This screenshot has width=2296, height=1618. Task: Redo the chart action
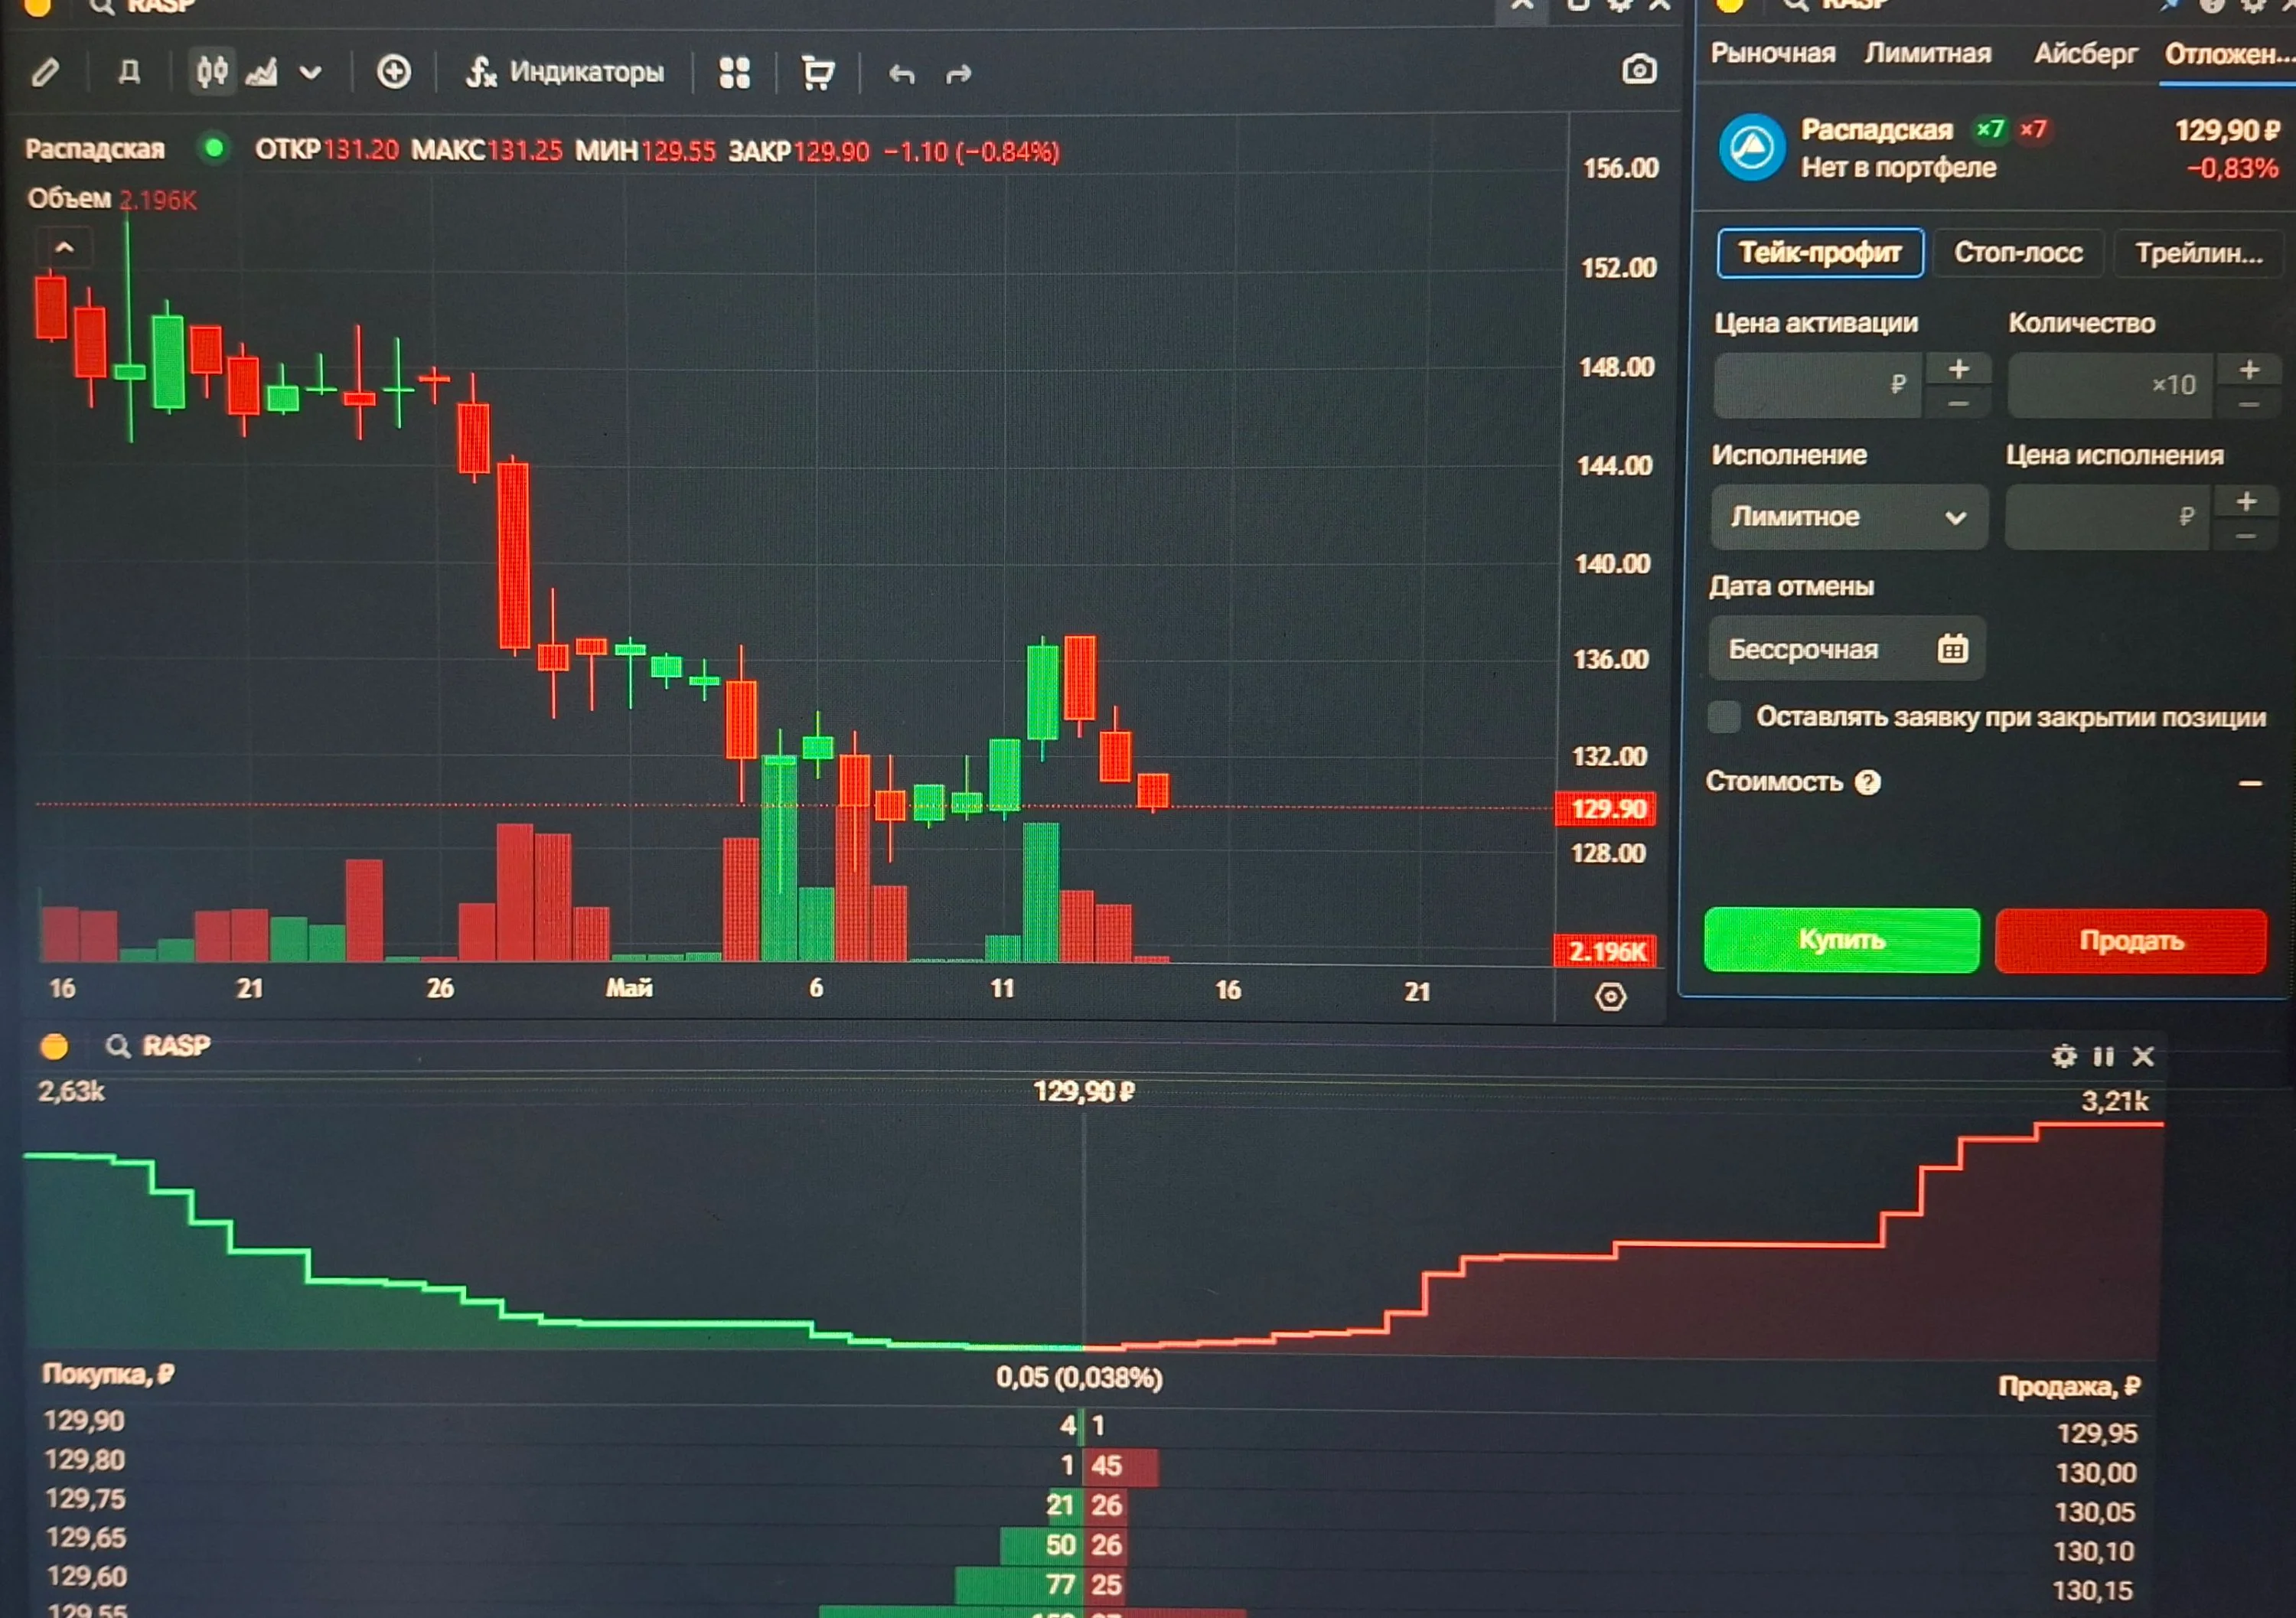pos(958,74)
